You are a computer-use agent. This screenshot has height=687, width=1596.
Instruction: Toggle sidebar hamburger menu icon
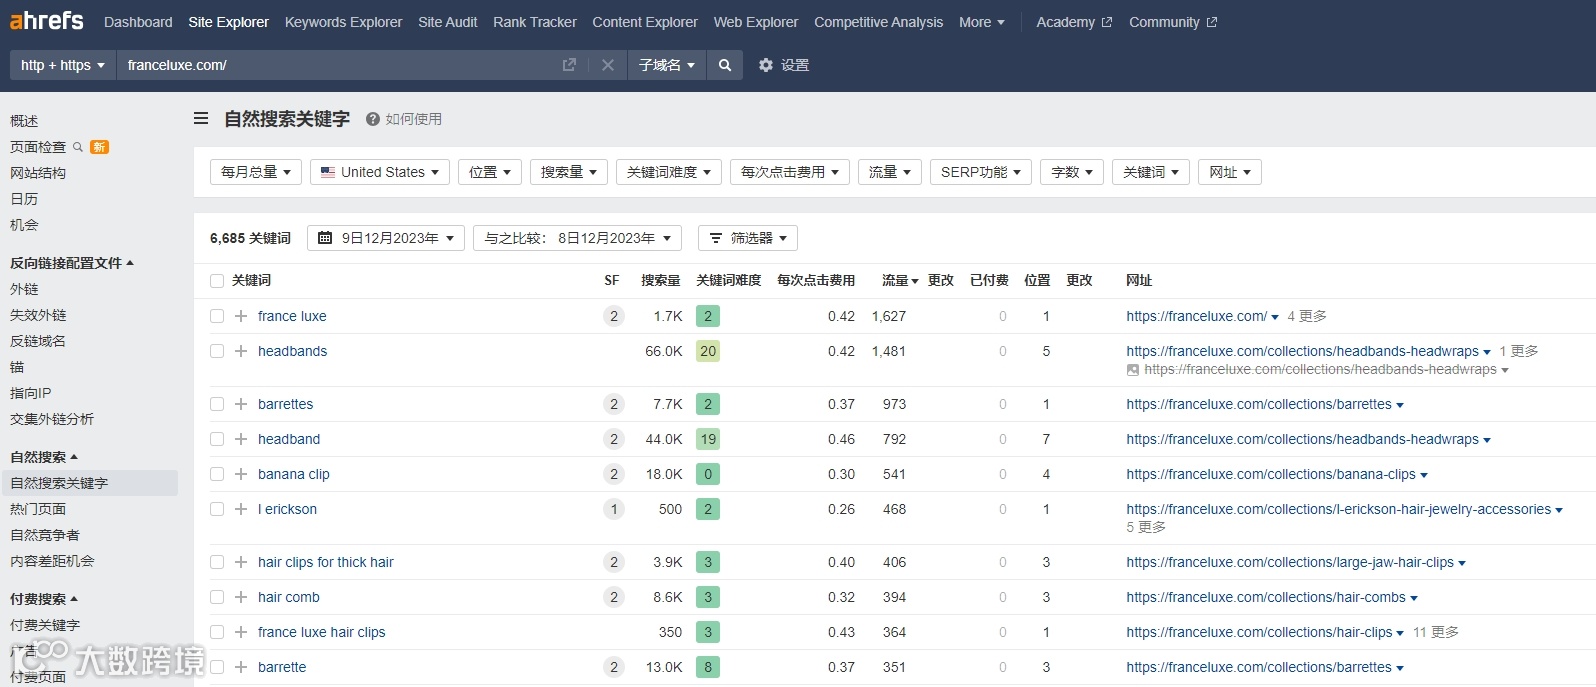(x=201, y=118)
